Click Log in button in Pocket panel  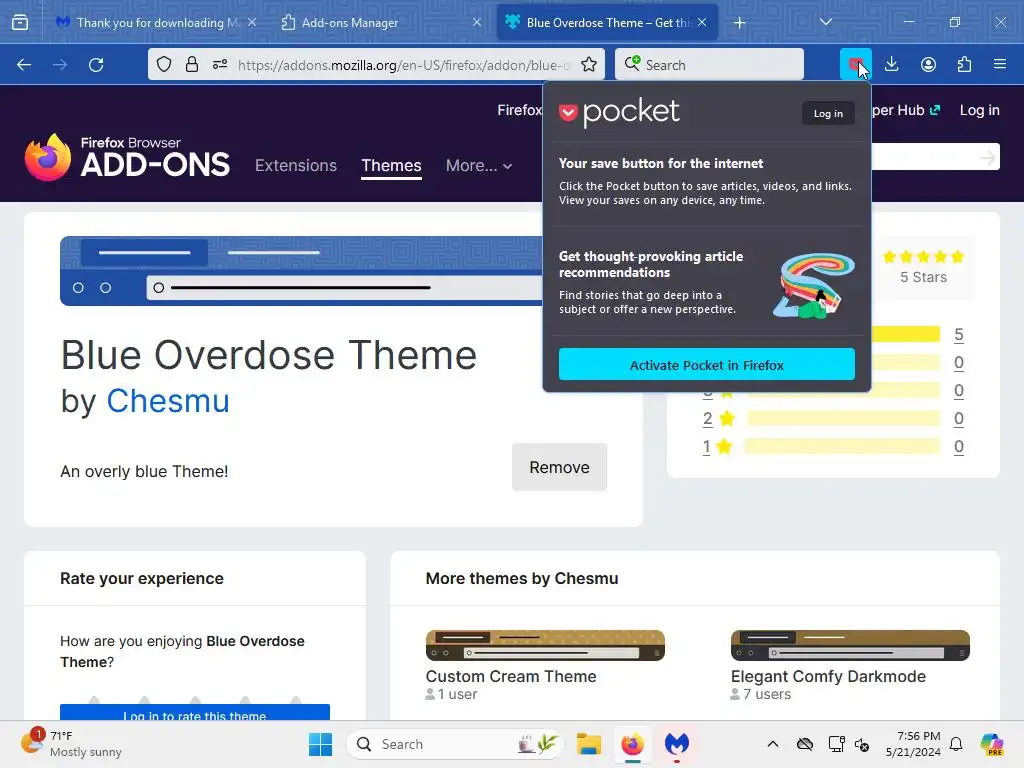828,113
